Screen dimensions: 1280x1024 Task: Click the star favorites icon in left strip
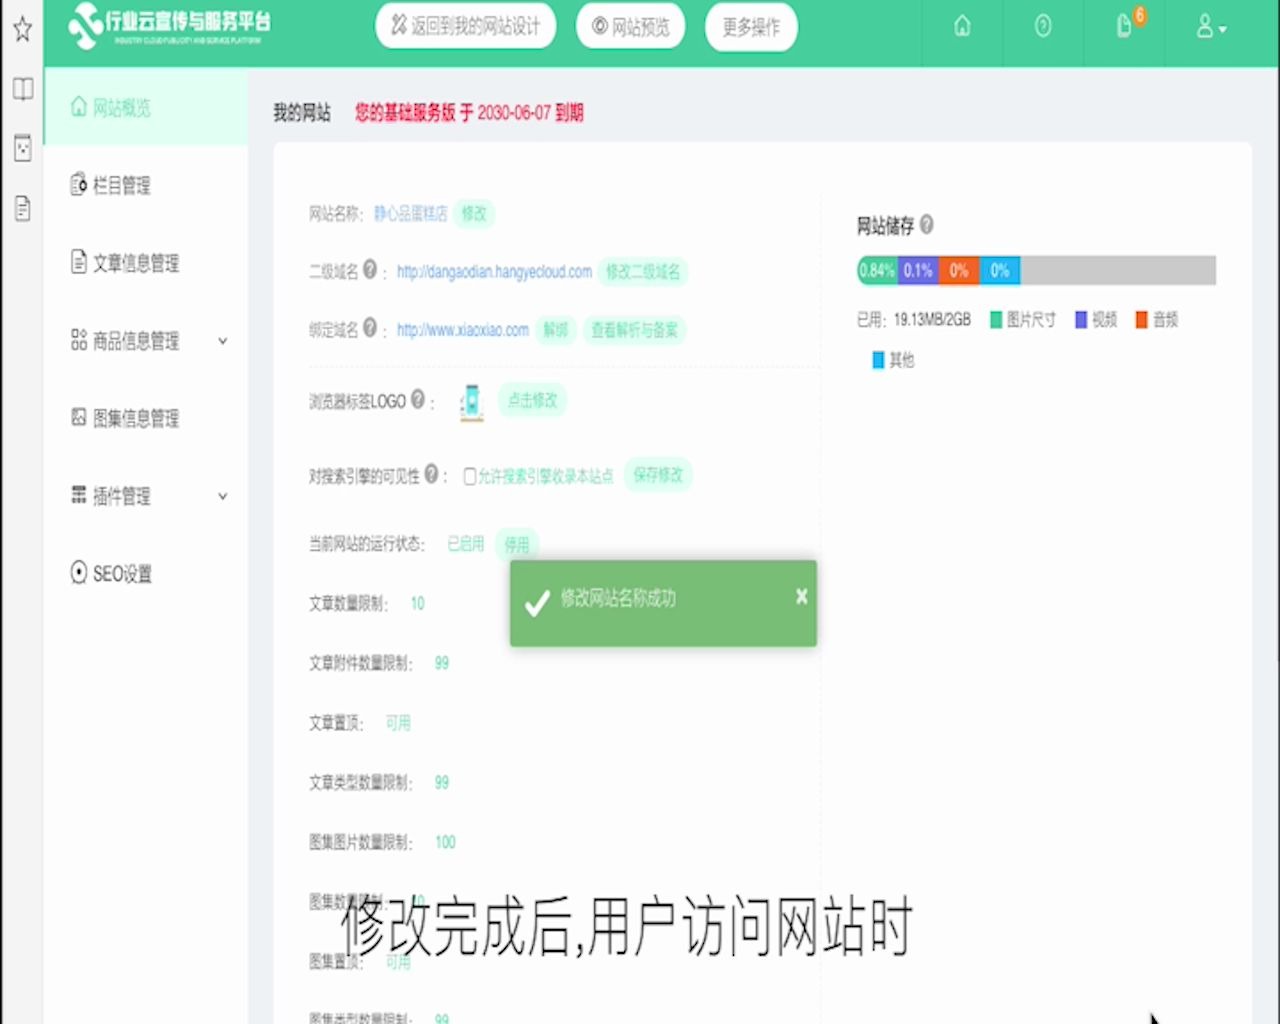point(22,28)
